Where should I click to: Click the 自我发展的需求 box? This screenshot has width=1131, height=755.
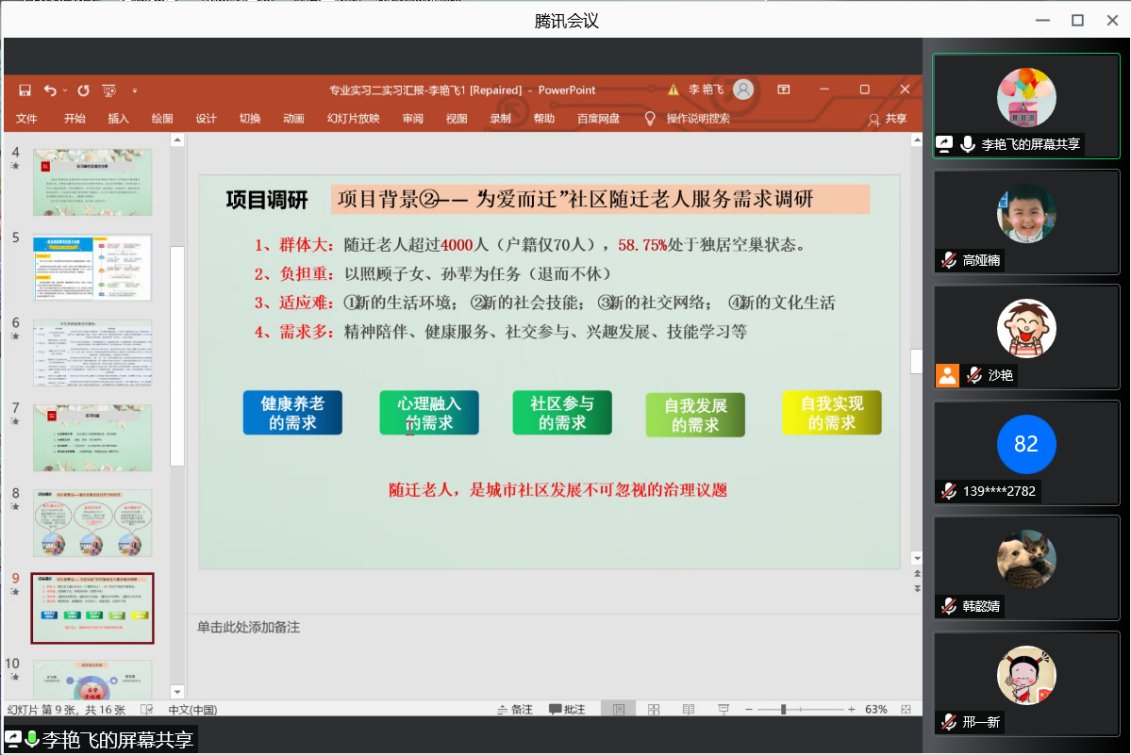(695, 415)
